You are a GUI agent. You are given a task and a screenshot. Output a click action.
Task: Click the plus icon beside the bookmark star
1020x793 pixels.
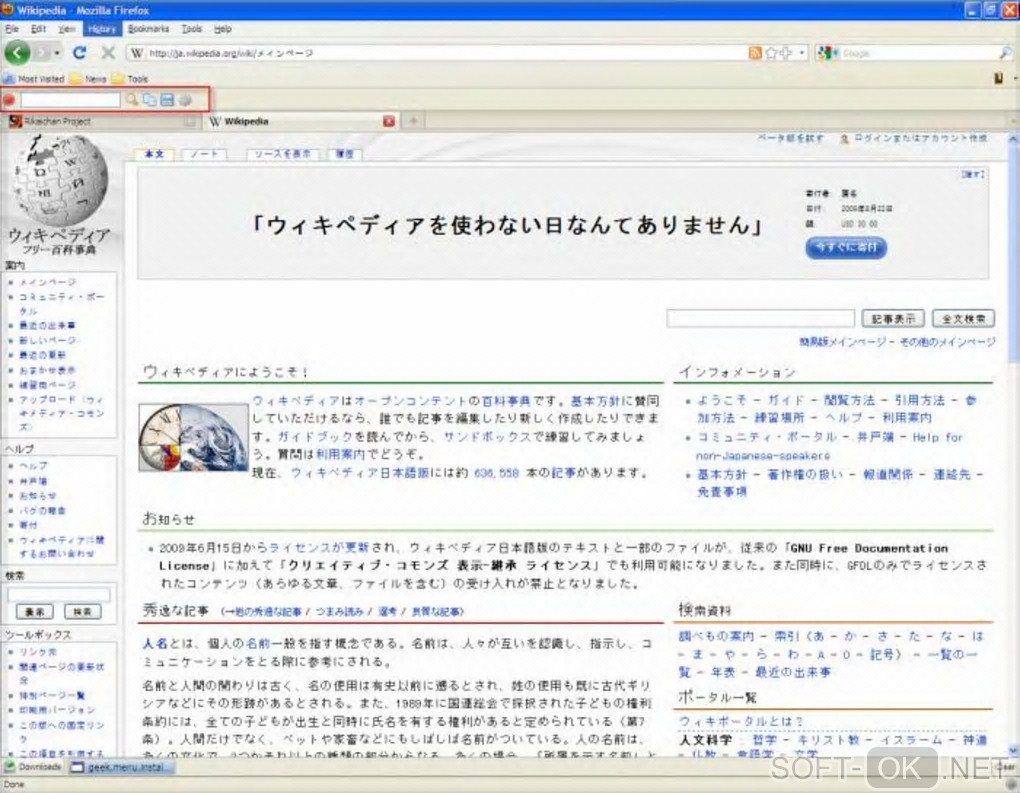tap(786, 53)
